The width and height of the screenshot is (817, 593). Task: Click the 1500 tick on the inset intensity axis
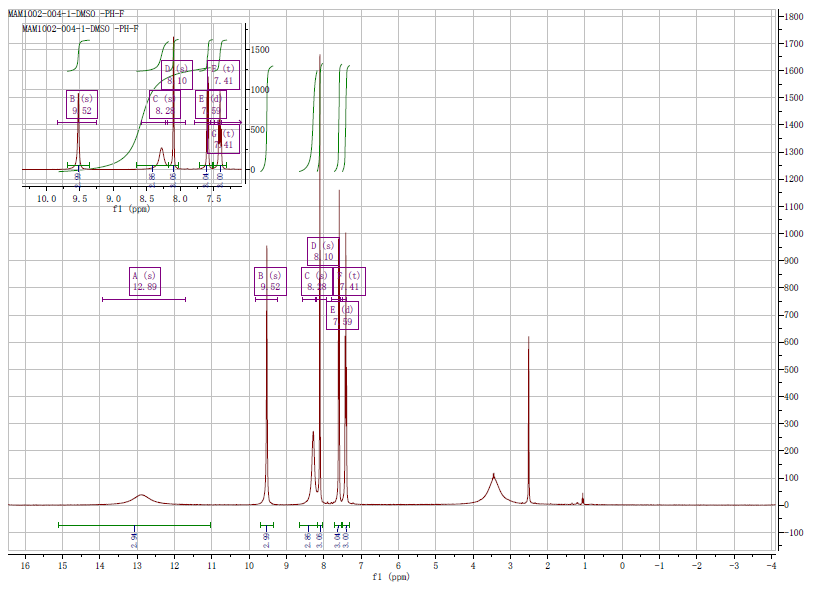pos(260,49)
